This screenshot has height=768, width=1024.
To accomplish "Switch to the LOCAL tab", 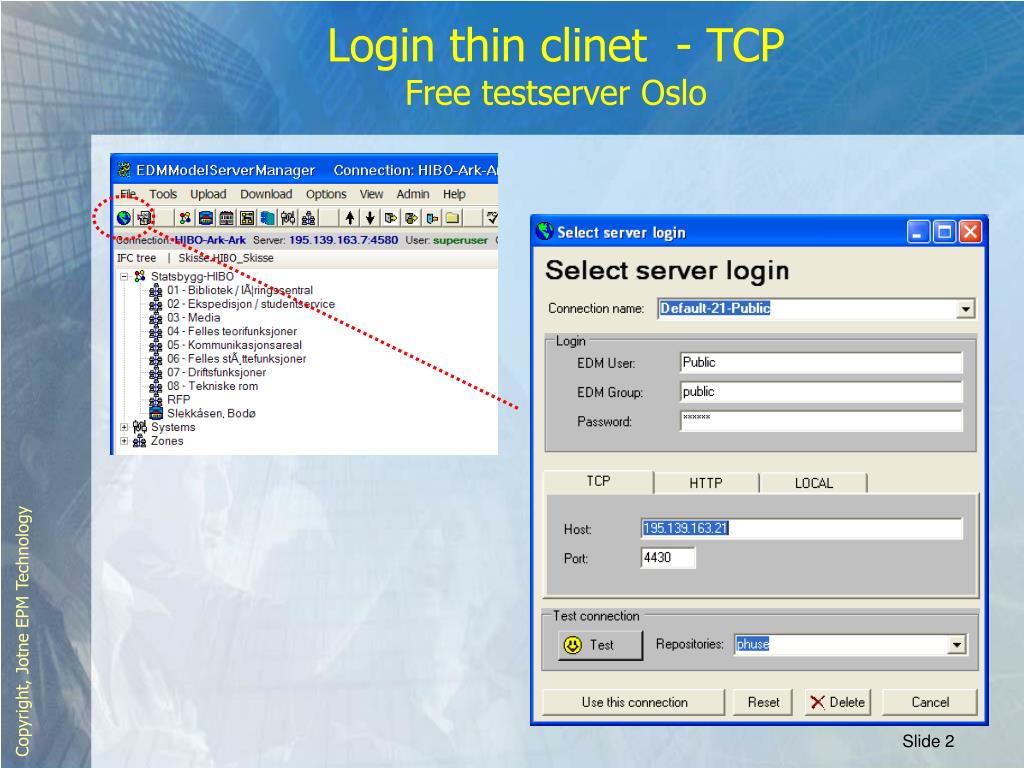I will click(814, 483).
